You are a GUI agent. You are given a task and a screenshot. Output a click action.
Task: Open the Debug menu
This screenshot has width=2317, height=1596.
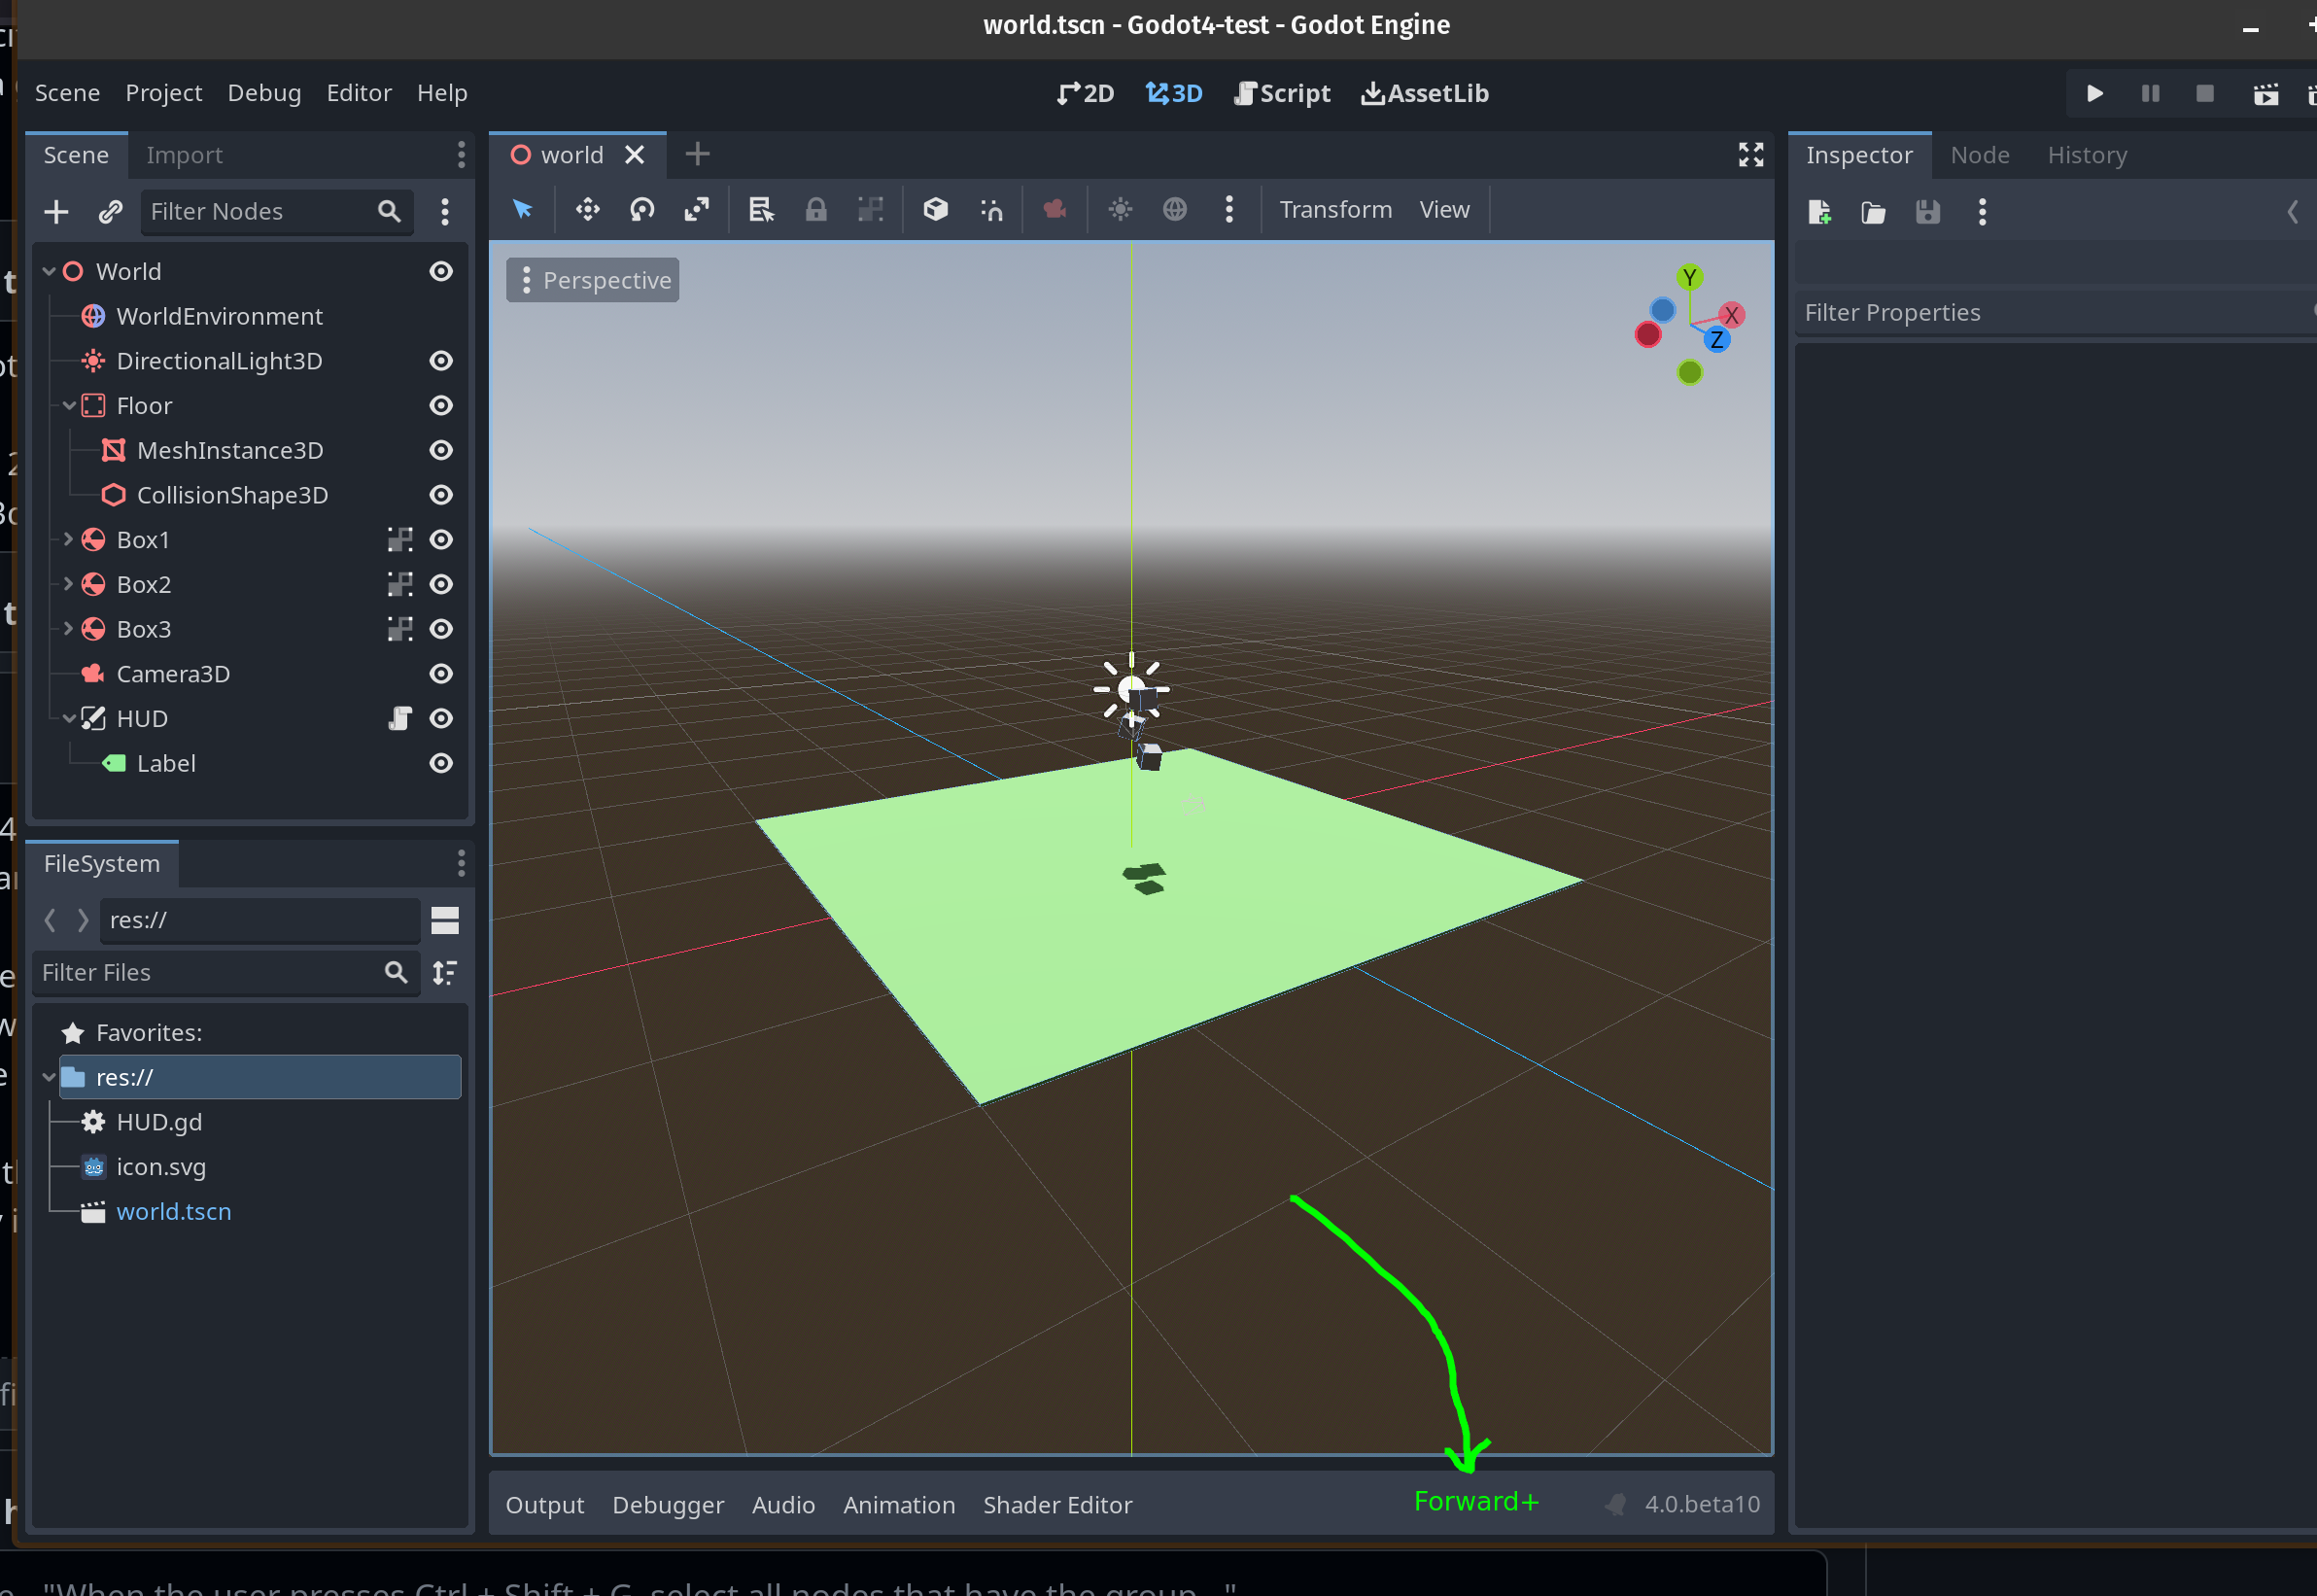(263, 92)
